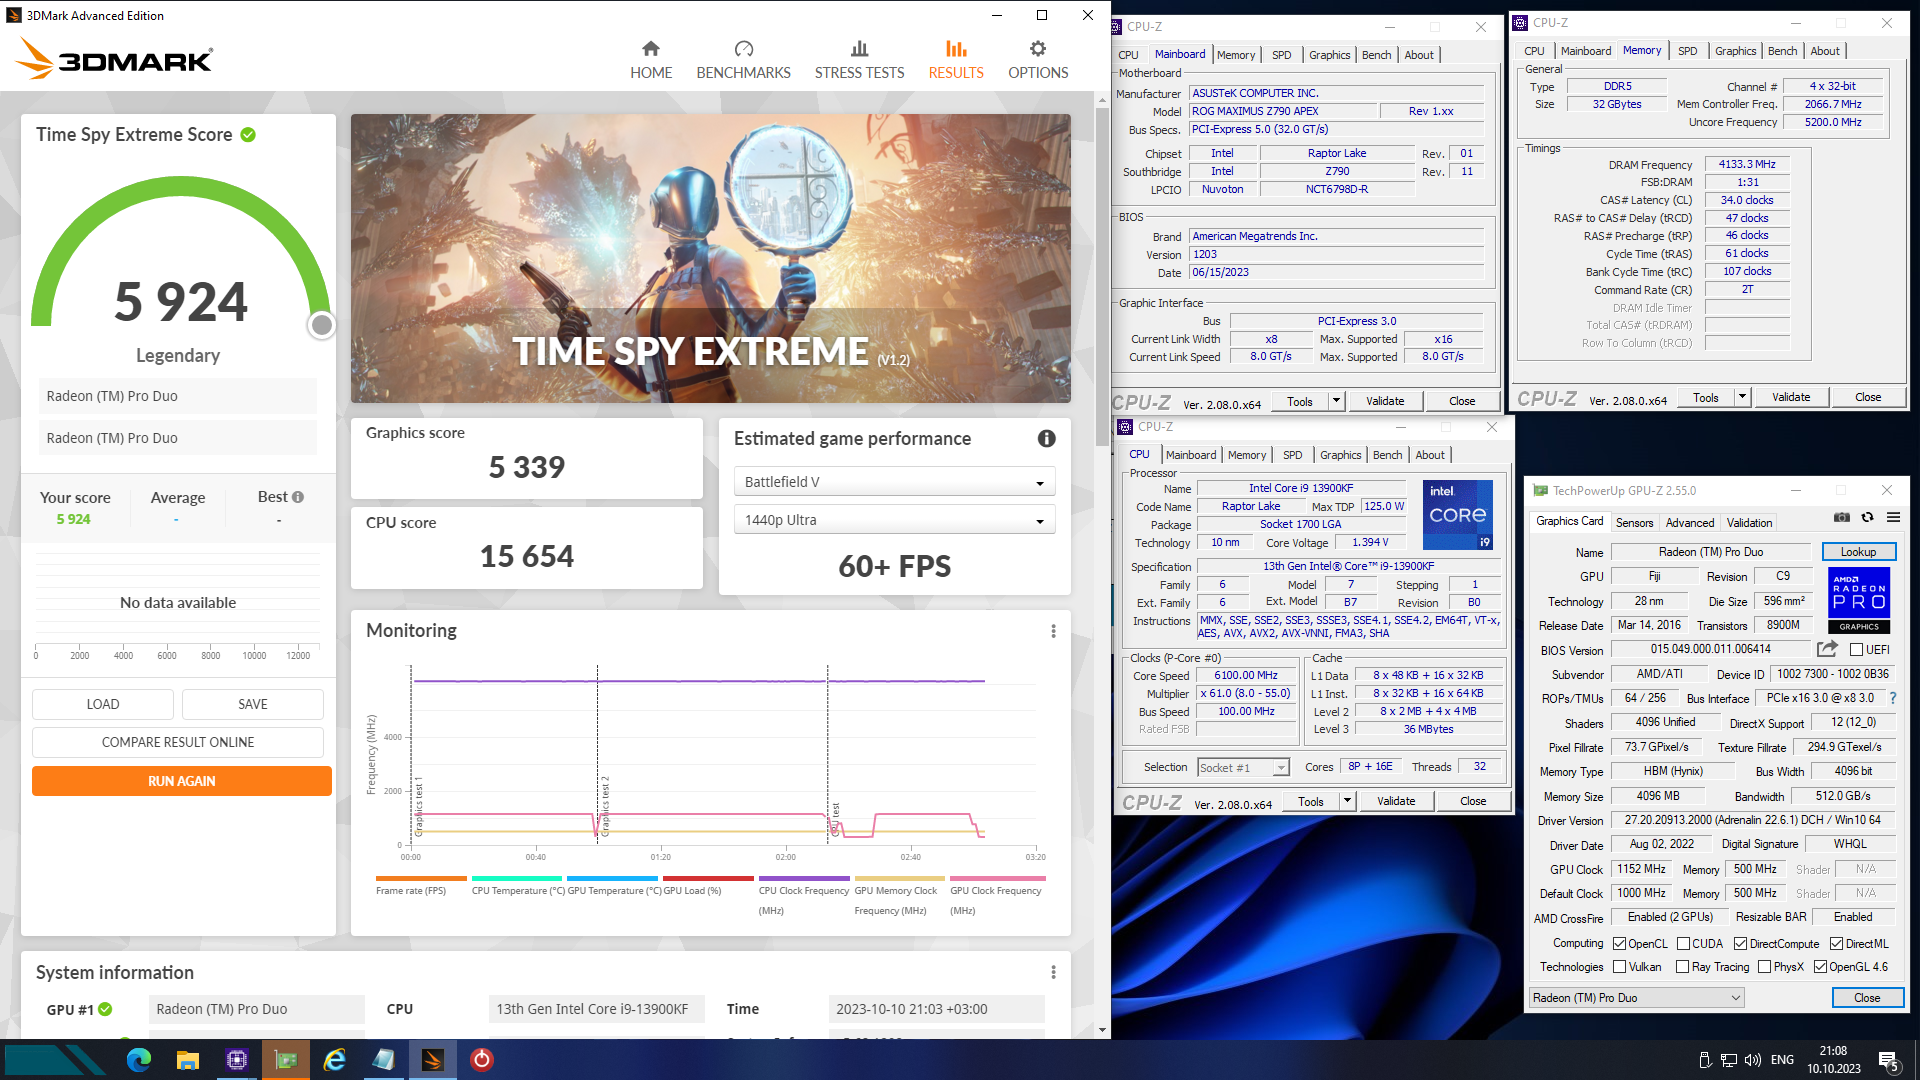Click the AMD Radeon Pro logo in GPU-Z
Screen dimensions: 1920x1080
pyautogui.click(x=1859, y=600)
